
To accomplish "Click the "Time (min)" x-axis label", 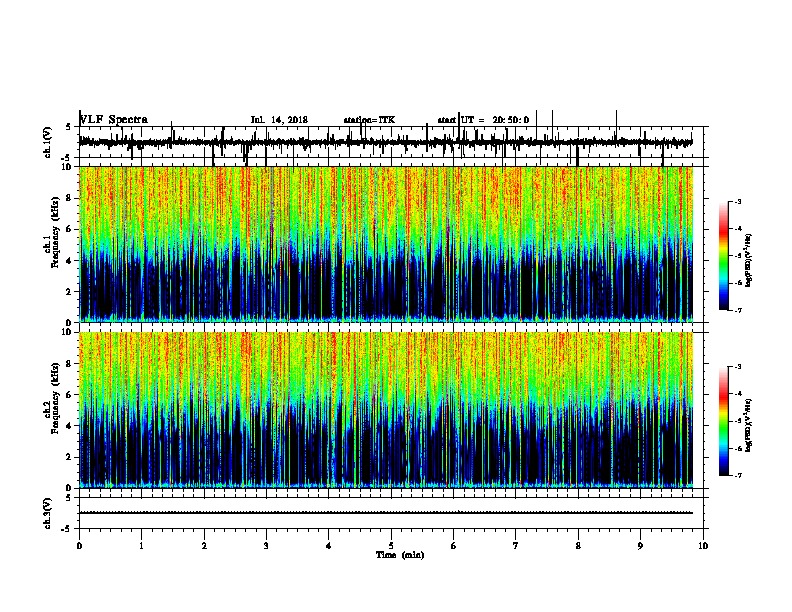I will point(400,555).
